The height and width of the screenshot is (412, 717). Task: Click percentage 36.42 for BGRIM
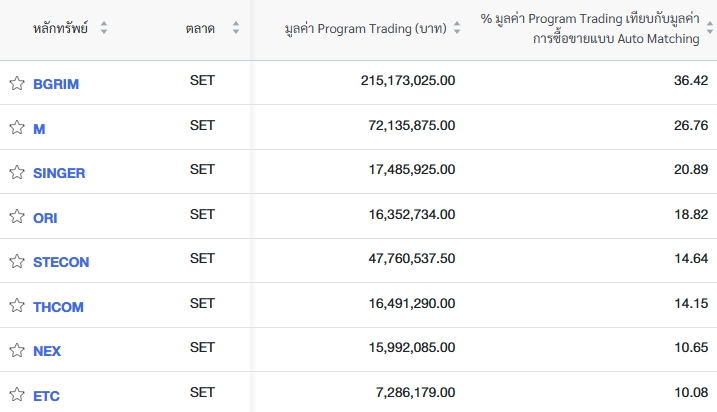pos(691,80)
